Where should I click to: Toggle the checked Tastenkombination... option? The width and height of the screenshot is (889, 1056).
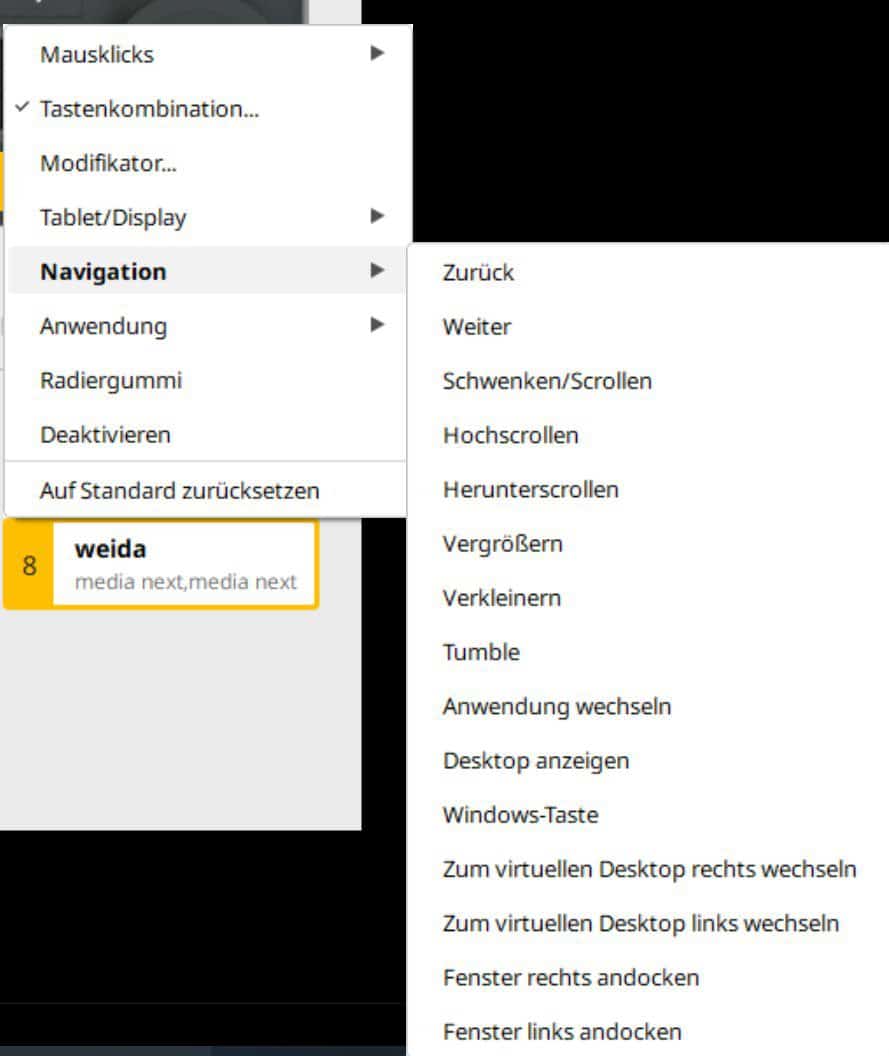pos(150,109)
